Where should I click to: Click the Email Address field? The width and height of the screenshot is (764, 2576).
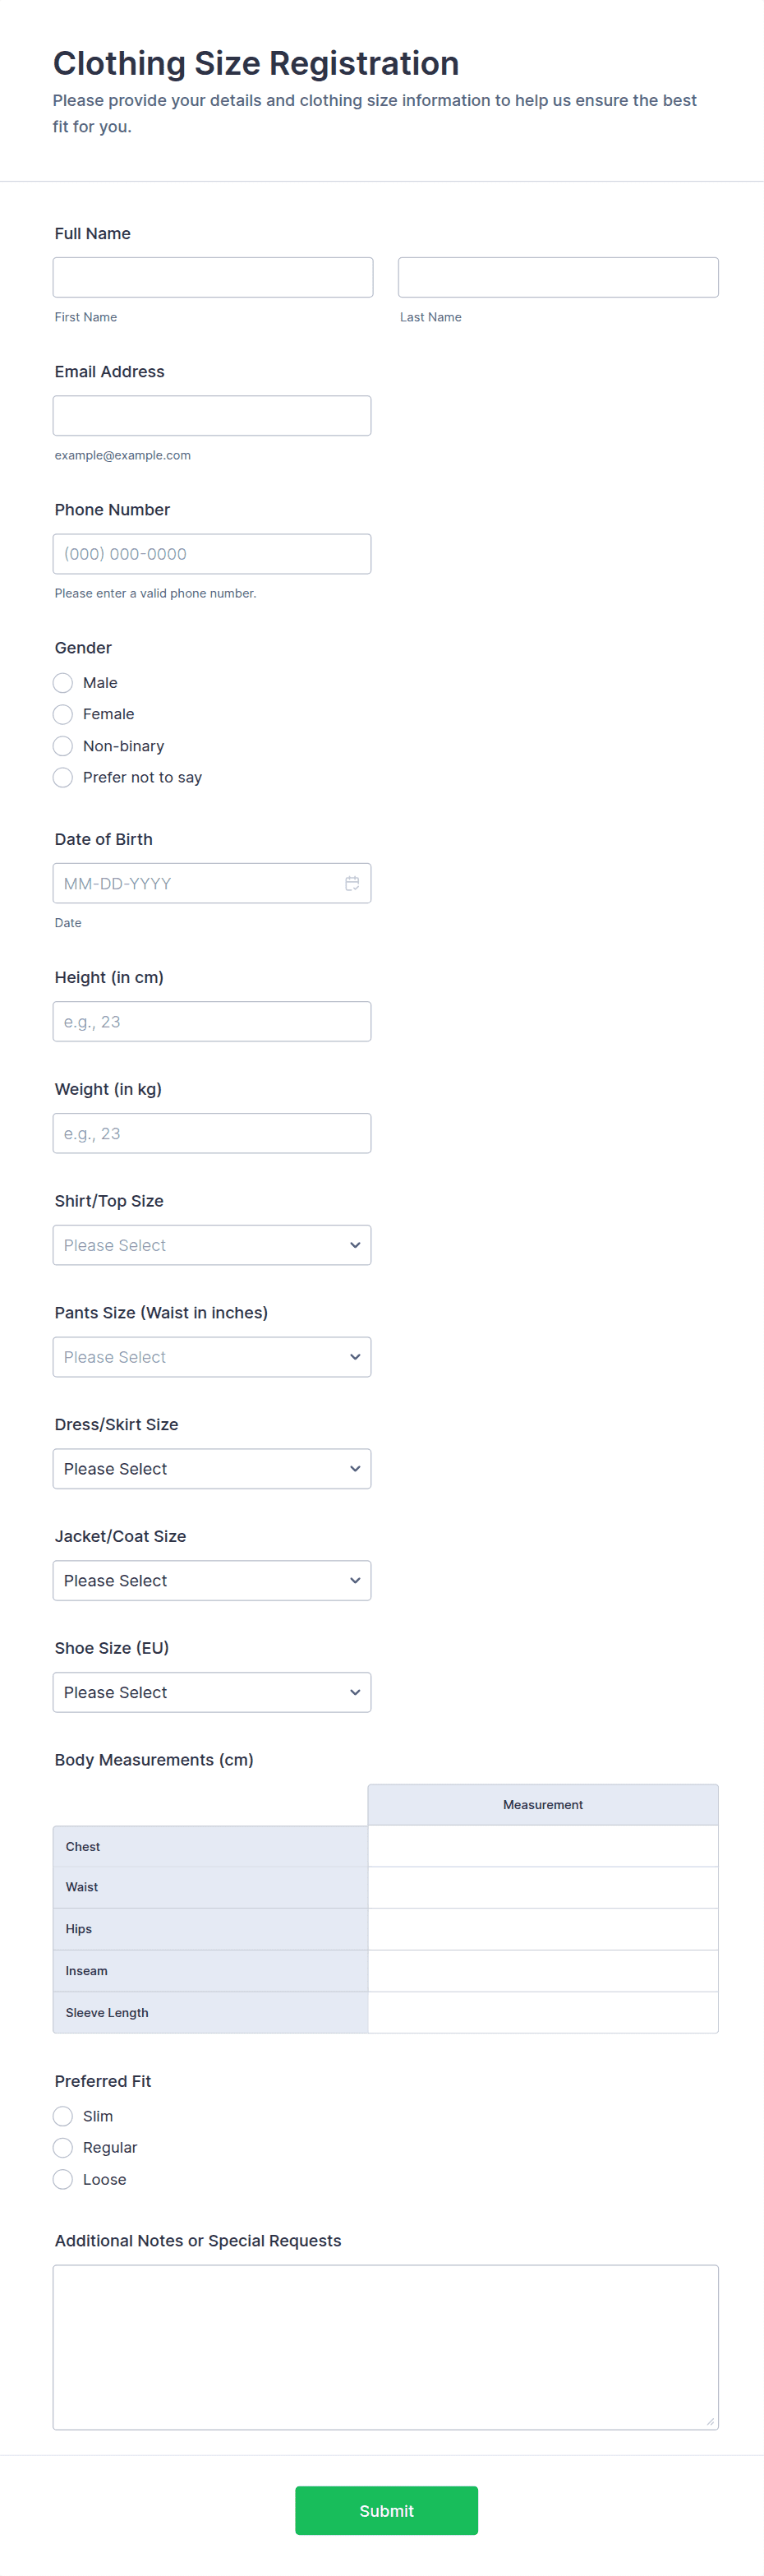[212, 415]
